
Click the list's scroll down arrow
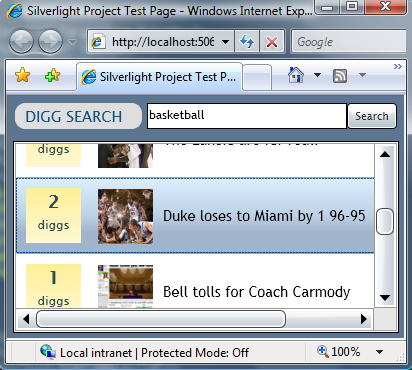[x=385, y=298]
